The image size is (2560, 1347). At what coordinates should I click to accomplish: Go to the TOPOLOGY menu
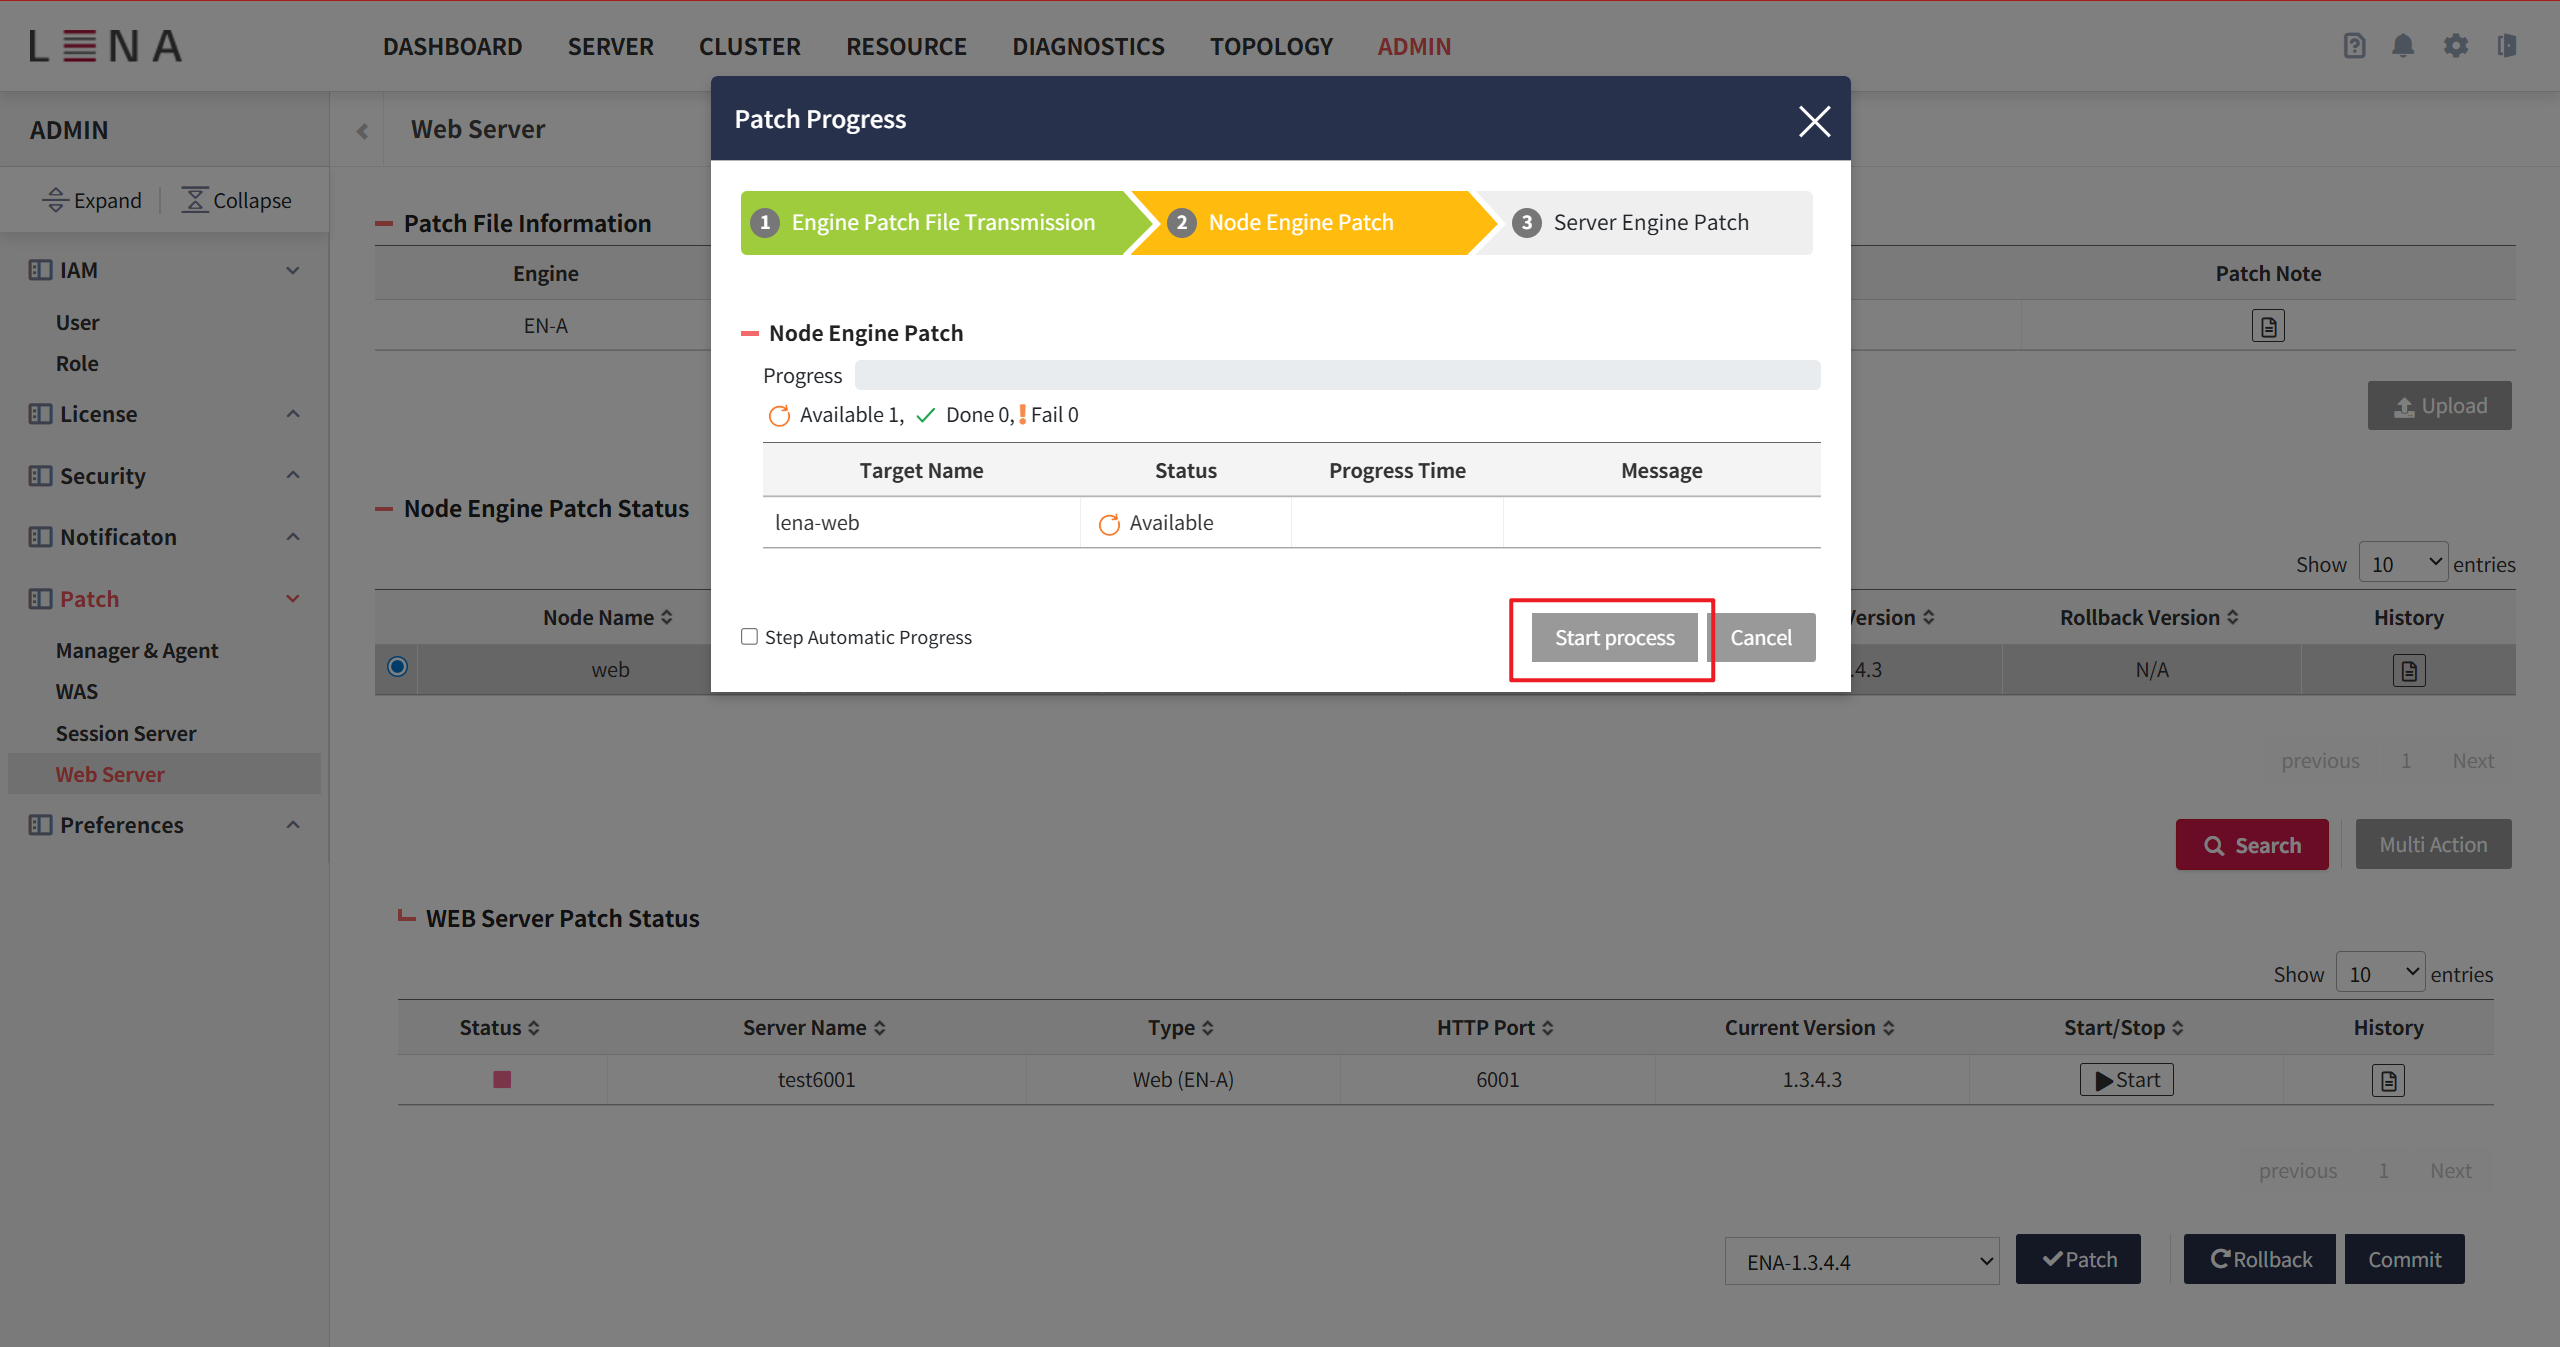1271,46
